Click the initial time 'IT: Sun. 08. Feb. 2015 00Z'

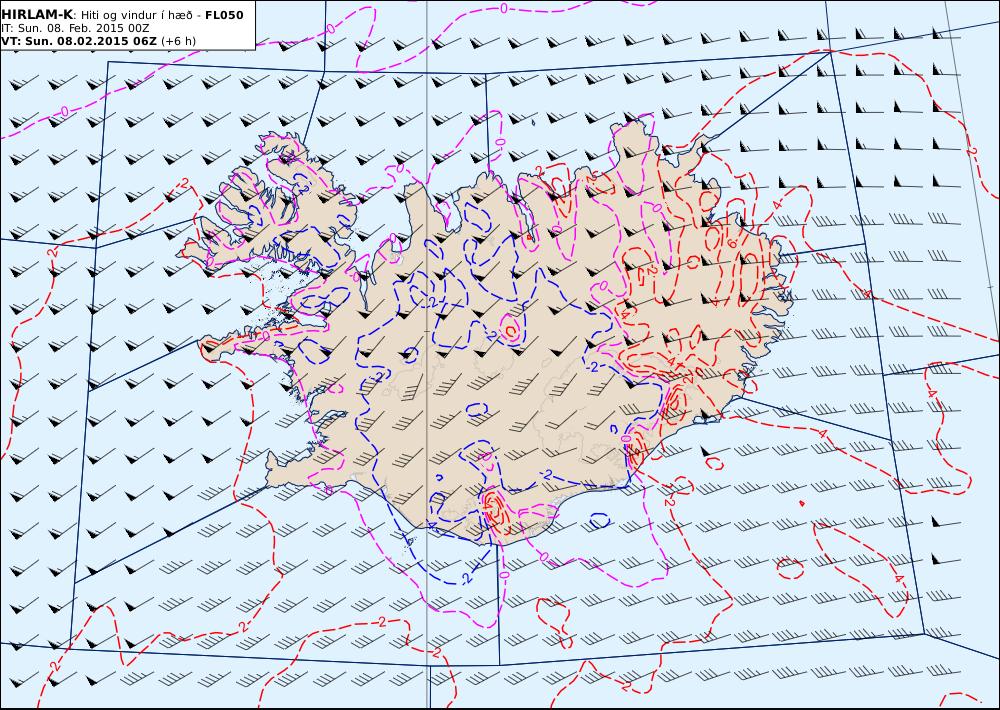pos(75,29)
